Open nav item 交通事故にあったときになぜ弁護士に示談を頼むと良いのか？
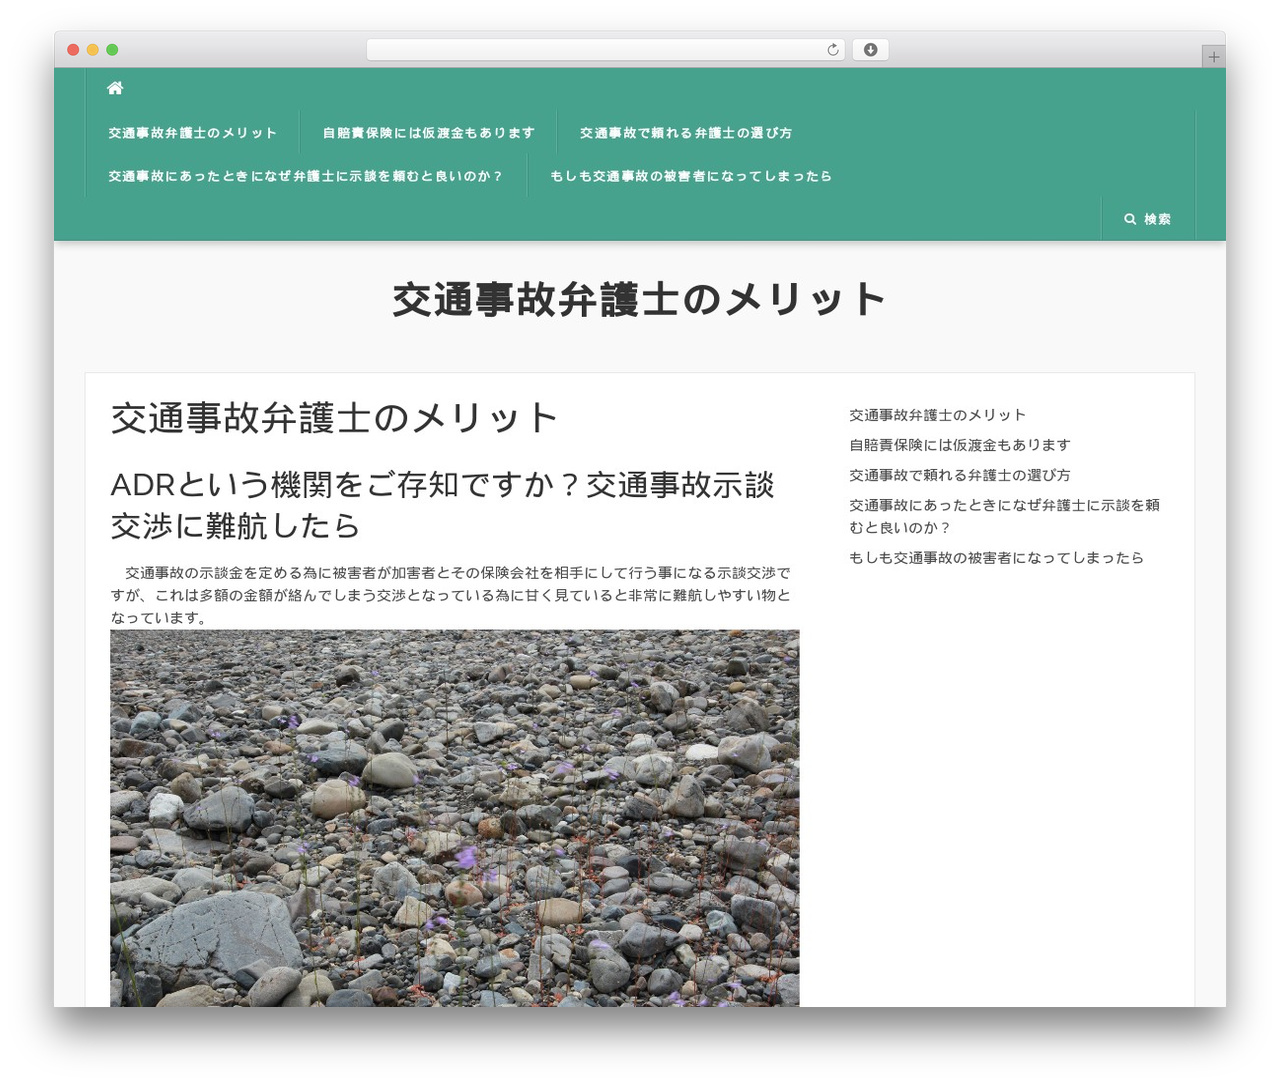Viewport: 1280px width, 1084px height. [305, 176]
